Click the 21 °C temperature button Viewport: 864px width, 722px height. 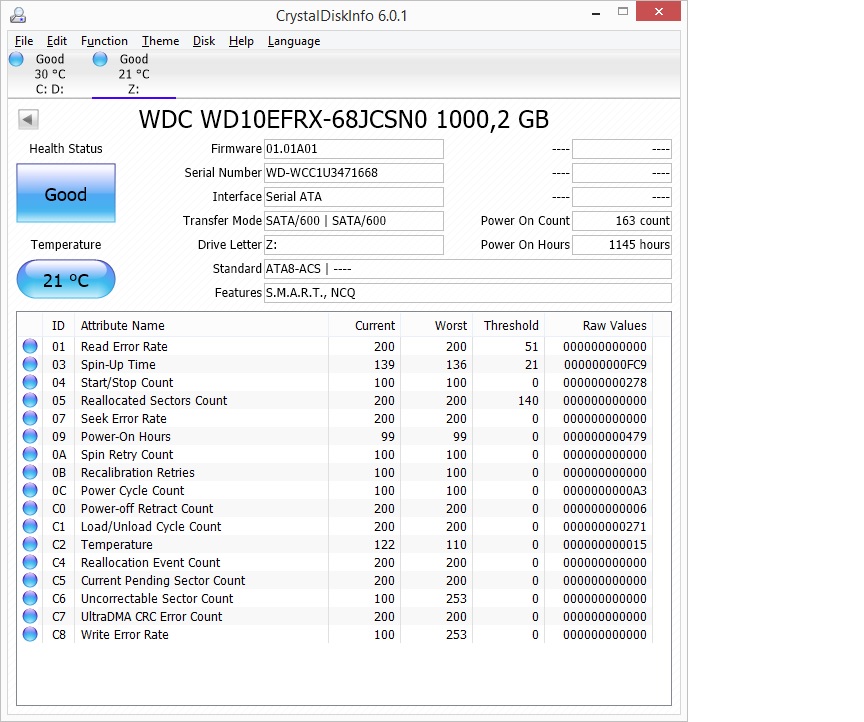coord(66,280)
